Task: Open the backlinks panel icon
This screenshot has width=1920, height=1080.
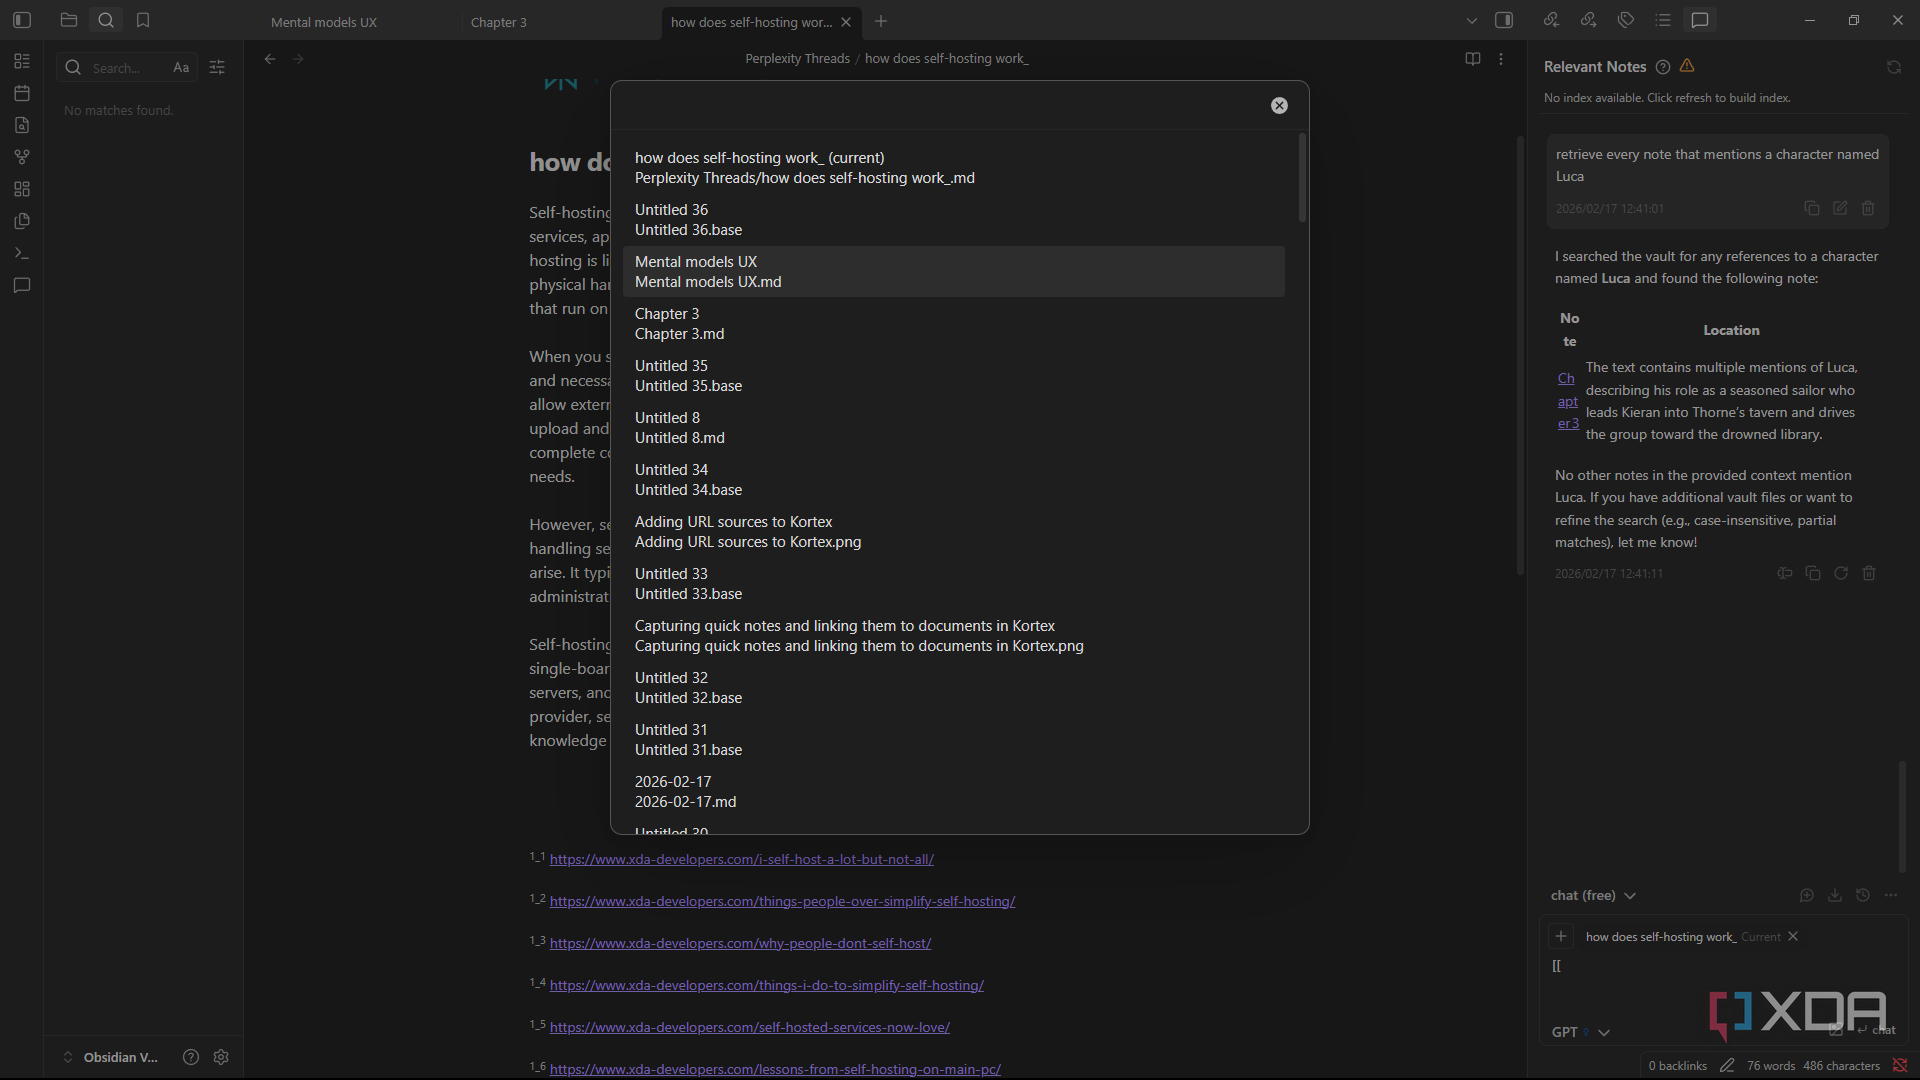Action: pyautogui.click(x=1551, y=20)
